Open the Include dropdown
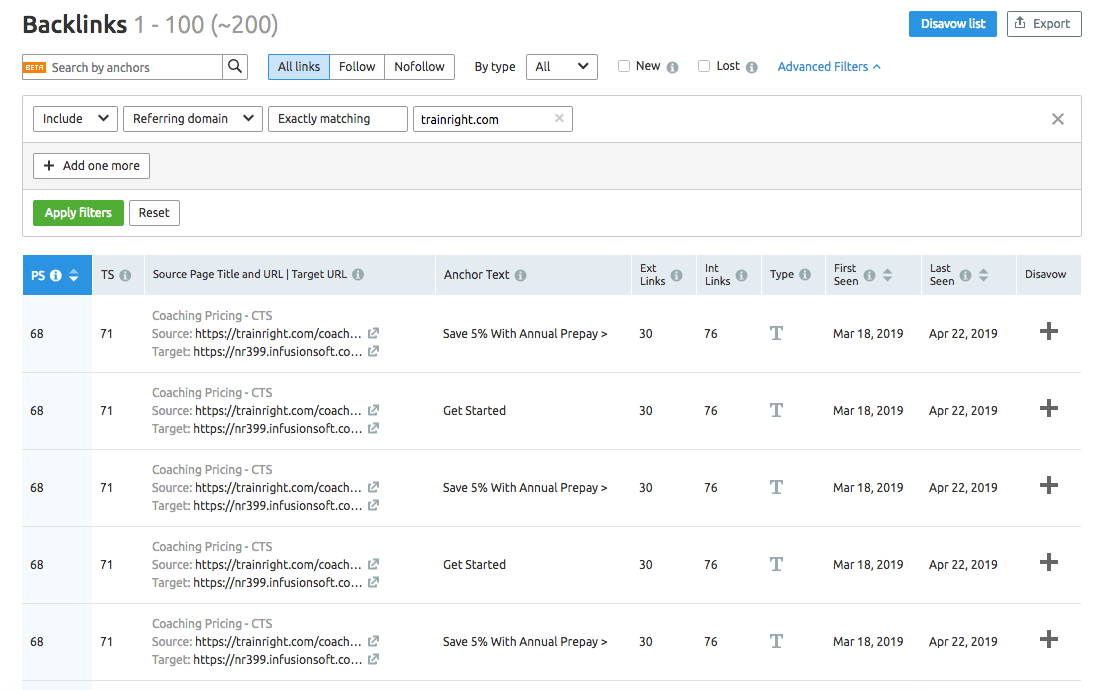1097x690 pixels. tap(75, 118)
